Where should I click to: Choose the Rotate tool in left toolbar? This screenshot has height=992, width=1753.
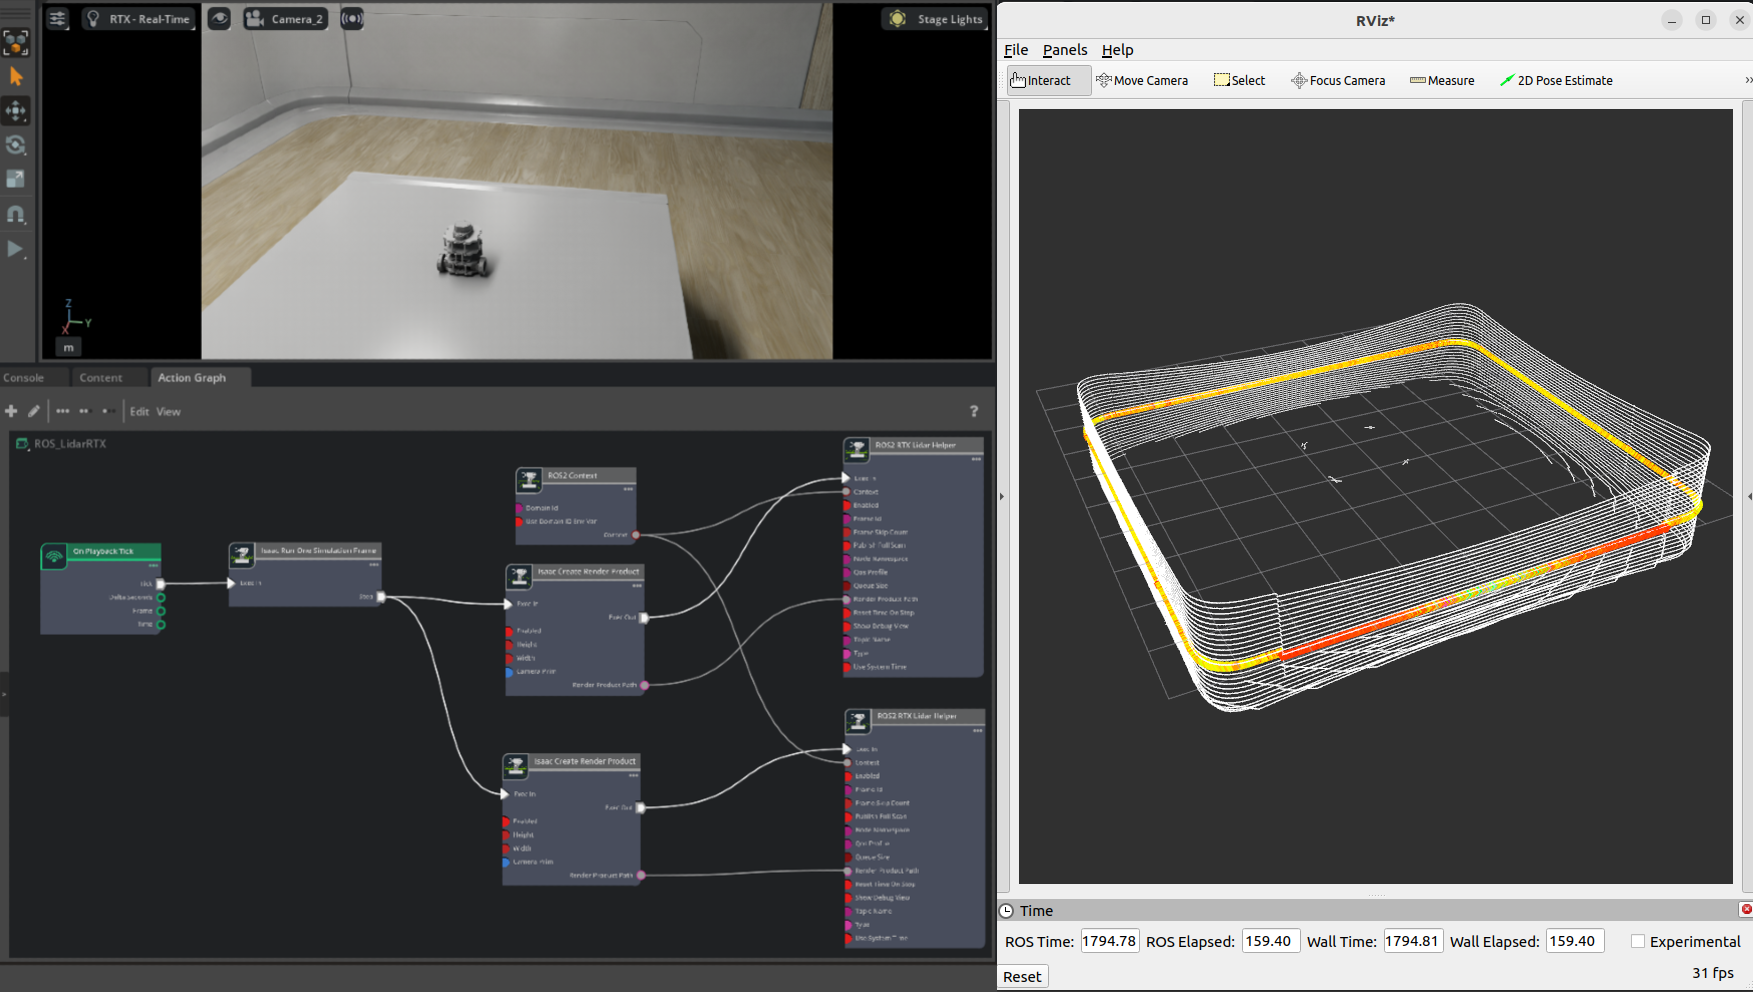(16, 145)
